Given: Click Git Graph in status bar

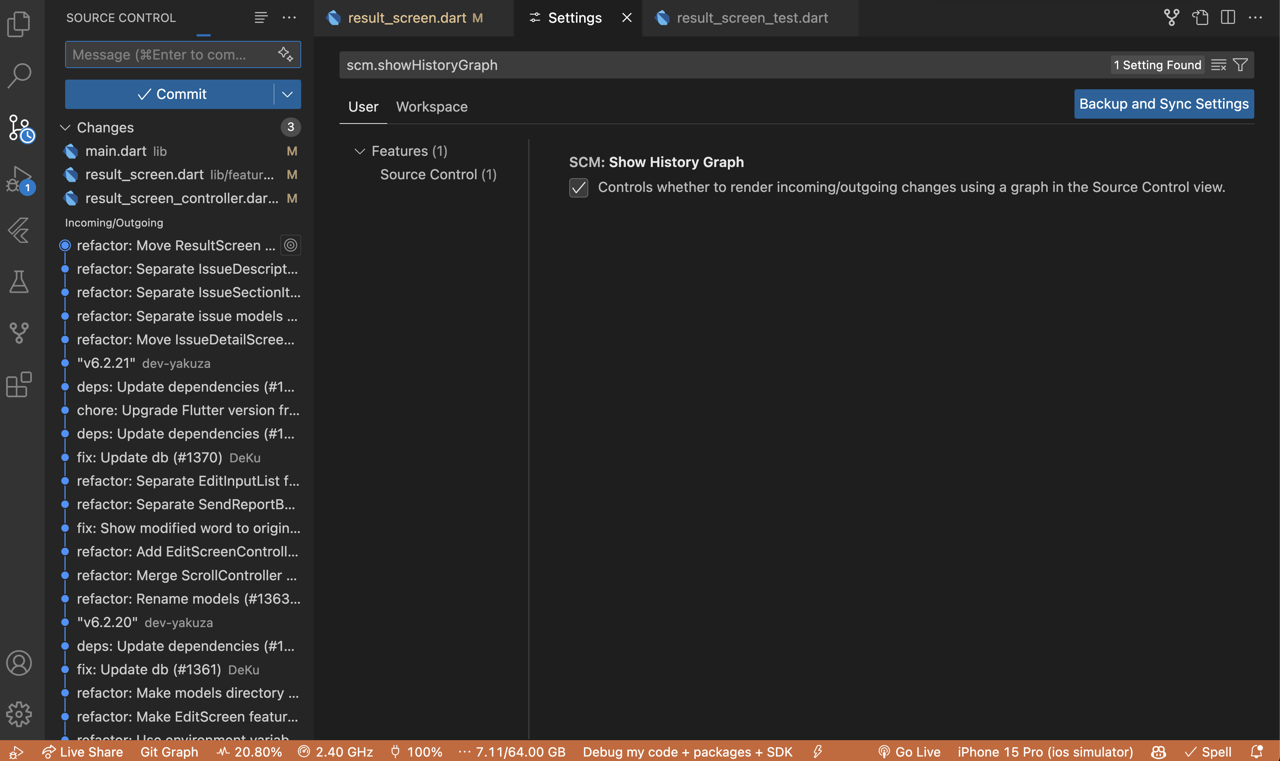Looking at the screenshot, I should (169, 752).
